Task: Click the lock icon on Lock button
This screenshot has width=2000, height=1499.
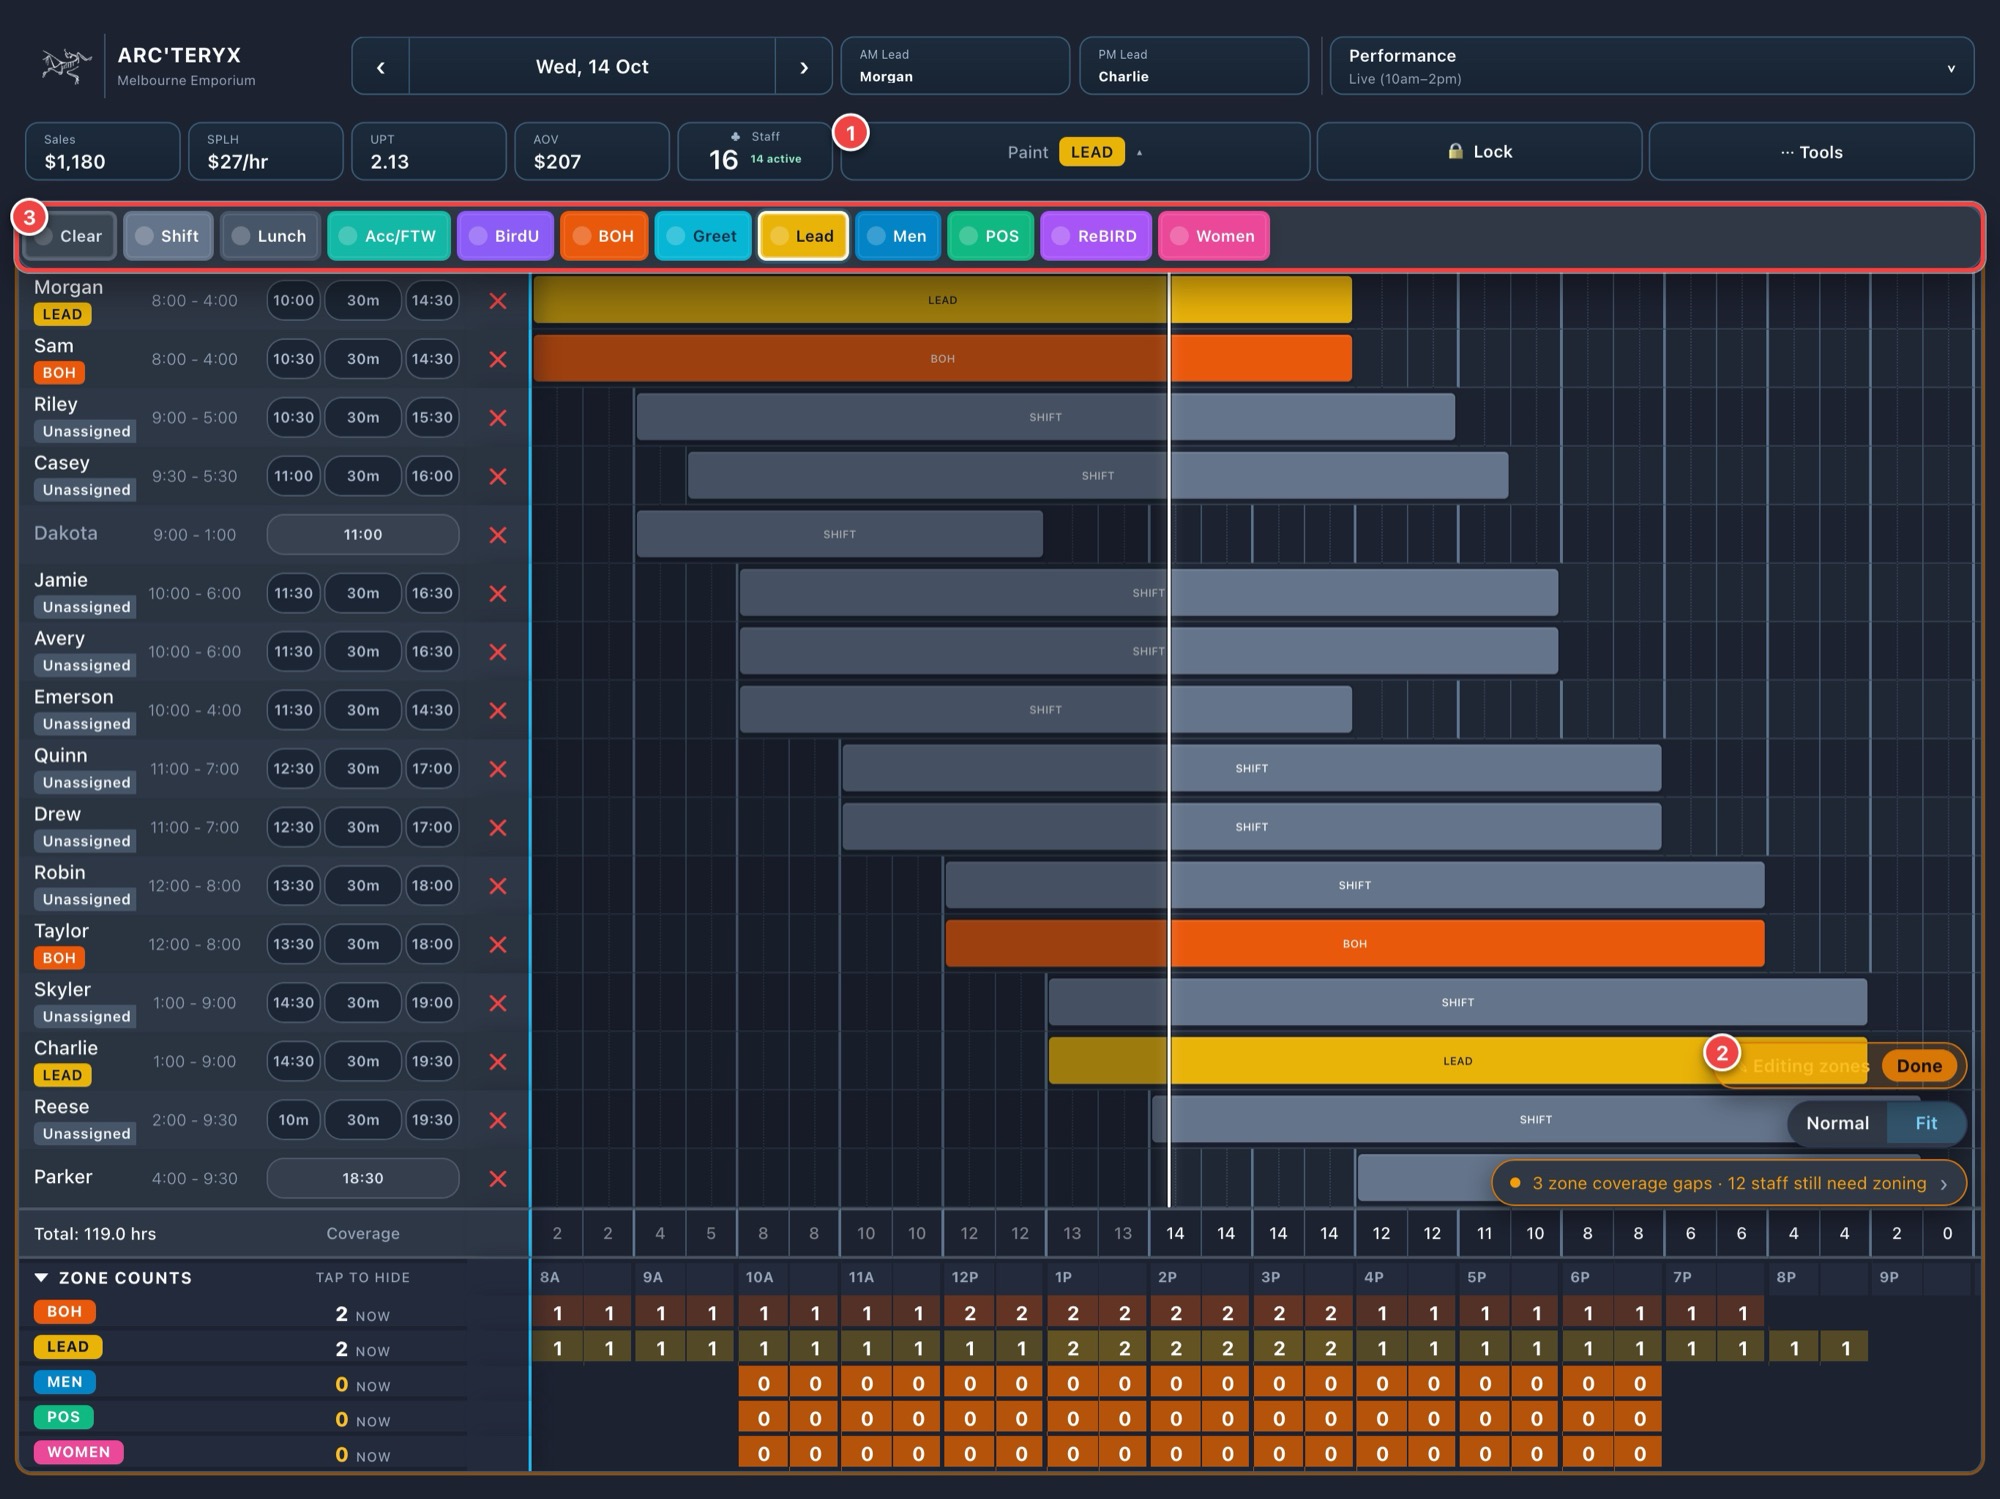Action: click(x=1455, y=151)
